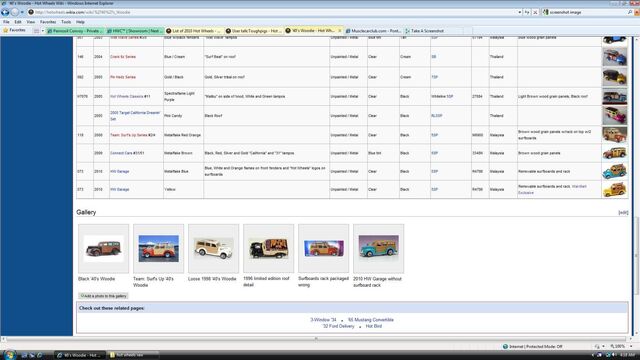Open the HW Garage link in the Metalflake Blue row
The image size is (640, 360).
pos(120,171)
